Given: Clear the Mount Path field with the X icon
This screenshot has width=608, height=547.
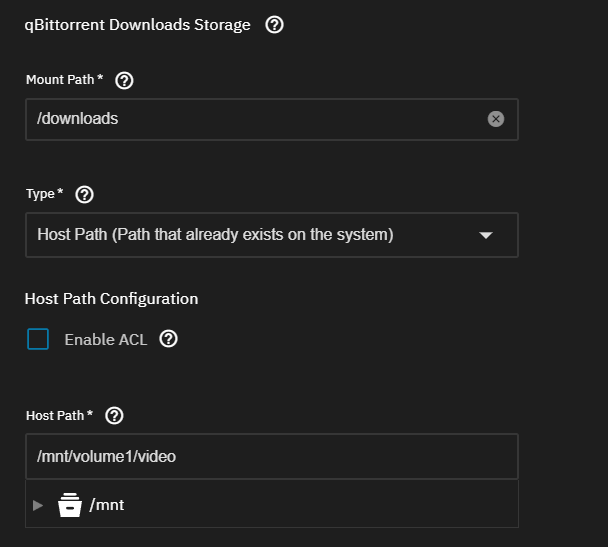Looking at the screenshot, I should [496, 119].
